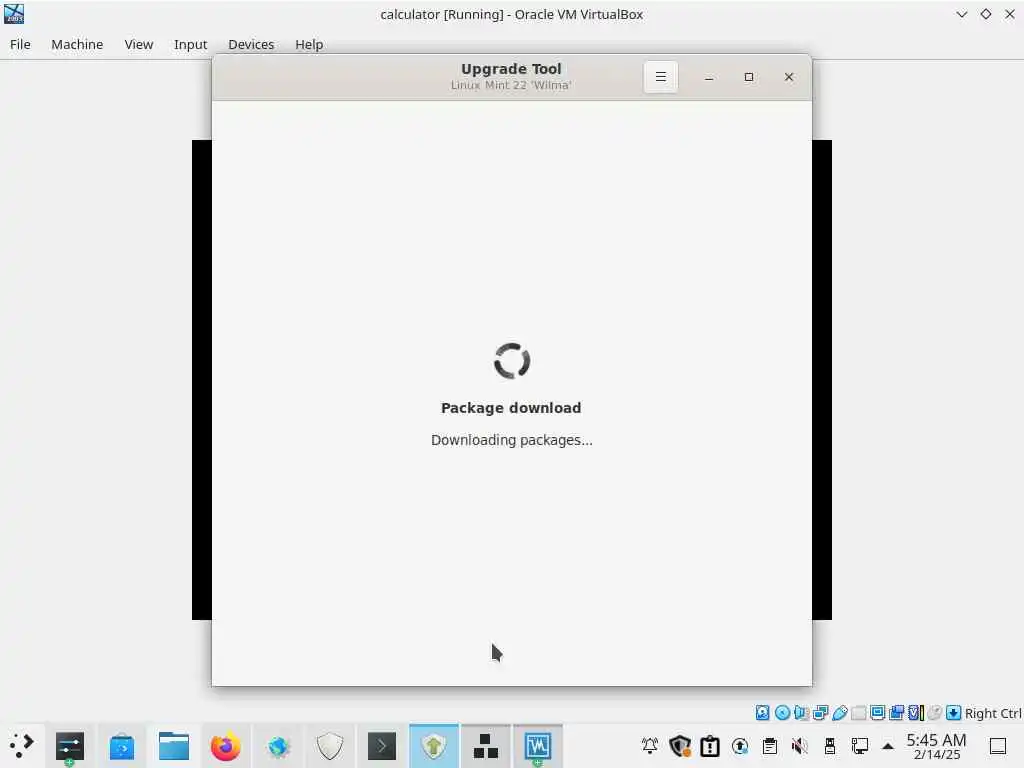This screenshot has width=1024, height=768.
Task: Open the Input menu
Action: tap(190, 44)
